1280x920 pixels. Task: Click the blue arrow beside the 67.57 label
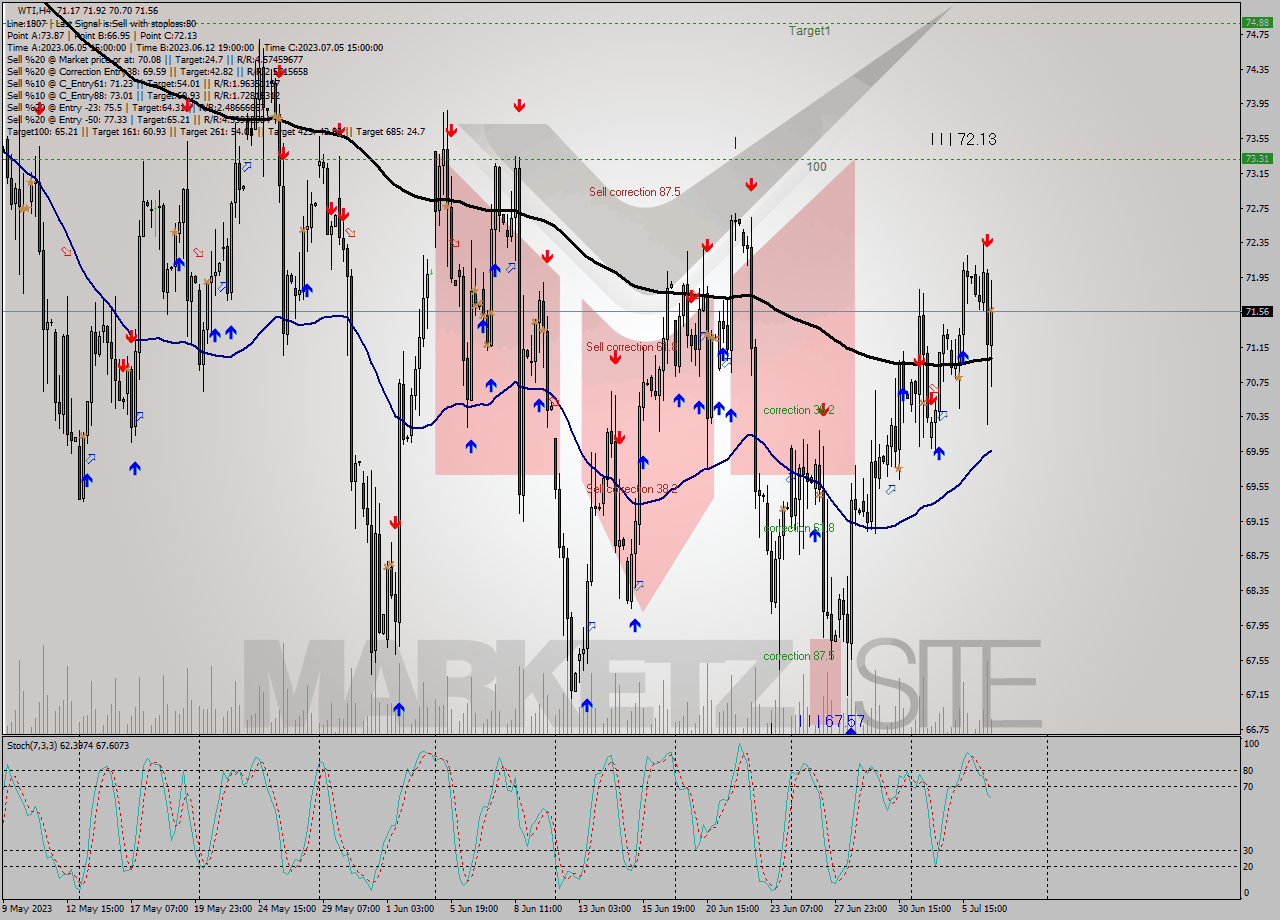[x=850, y=731]
